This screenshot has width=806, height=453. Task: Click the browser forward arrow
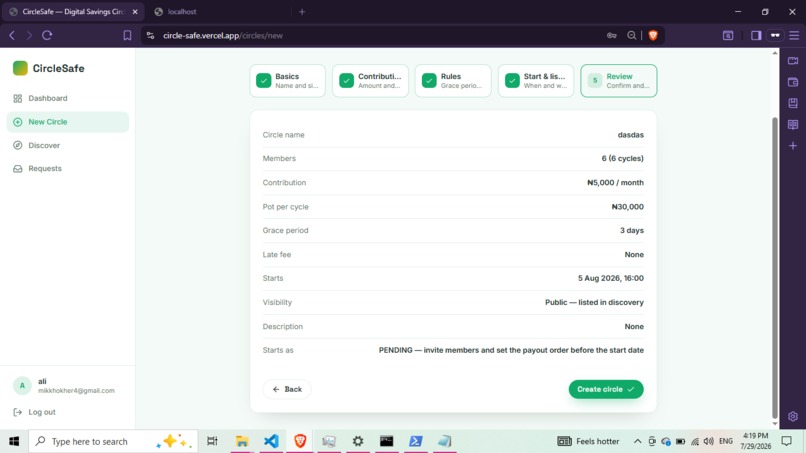click(x=29, y=35)
